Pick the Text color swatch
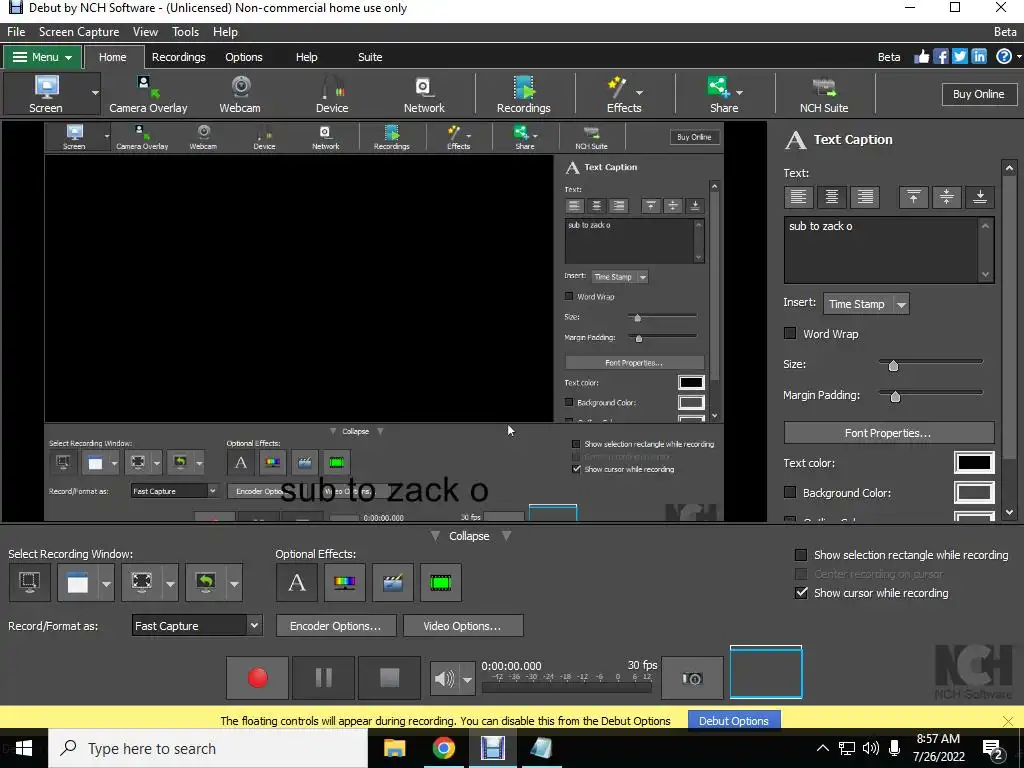 (974, 462)
